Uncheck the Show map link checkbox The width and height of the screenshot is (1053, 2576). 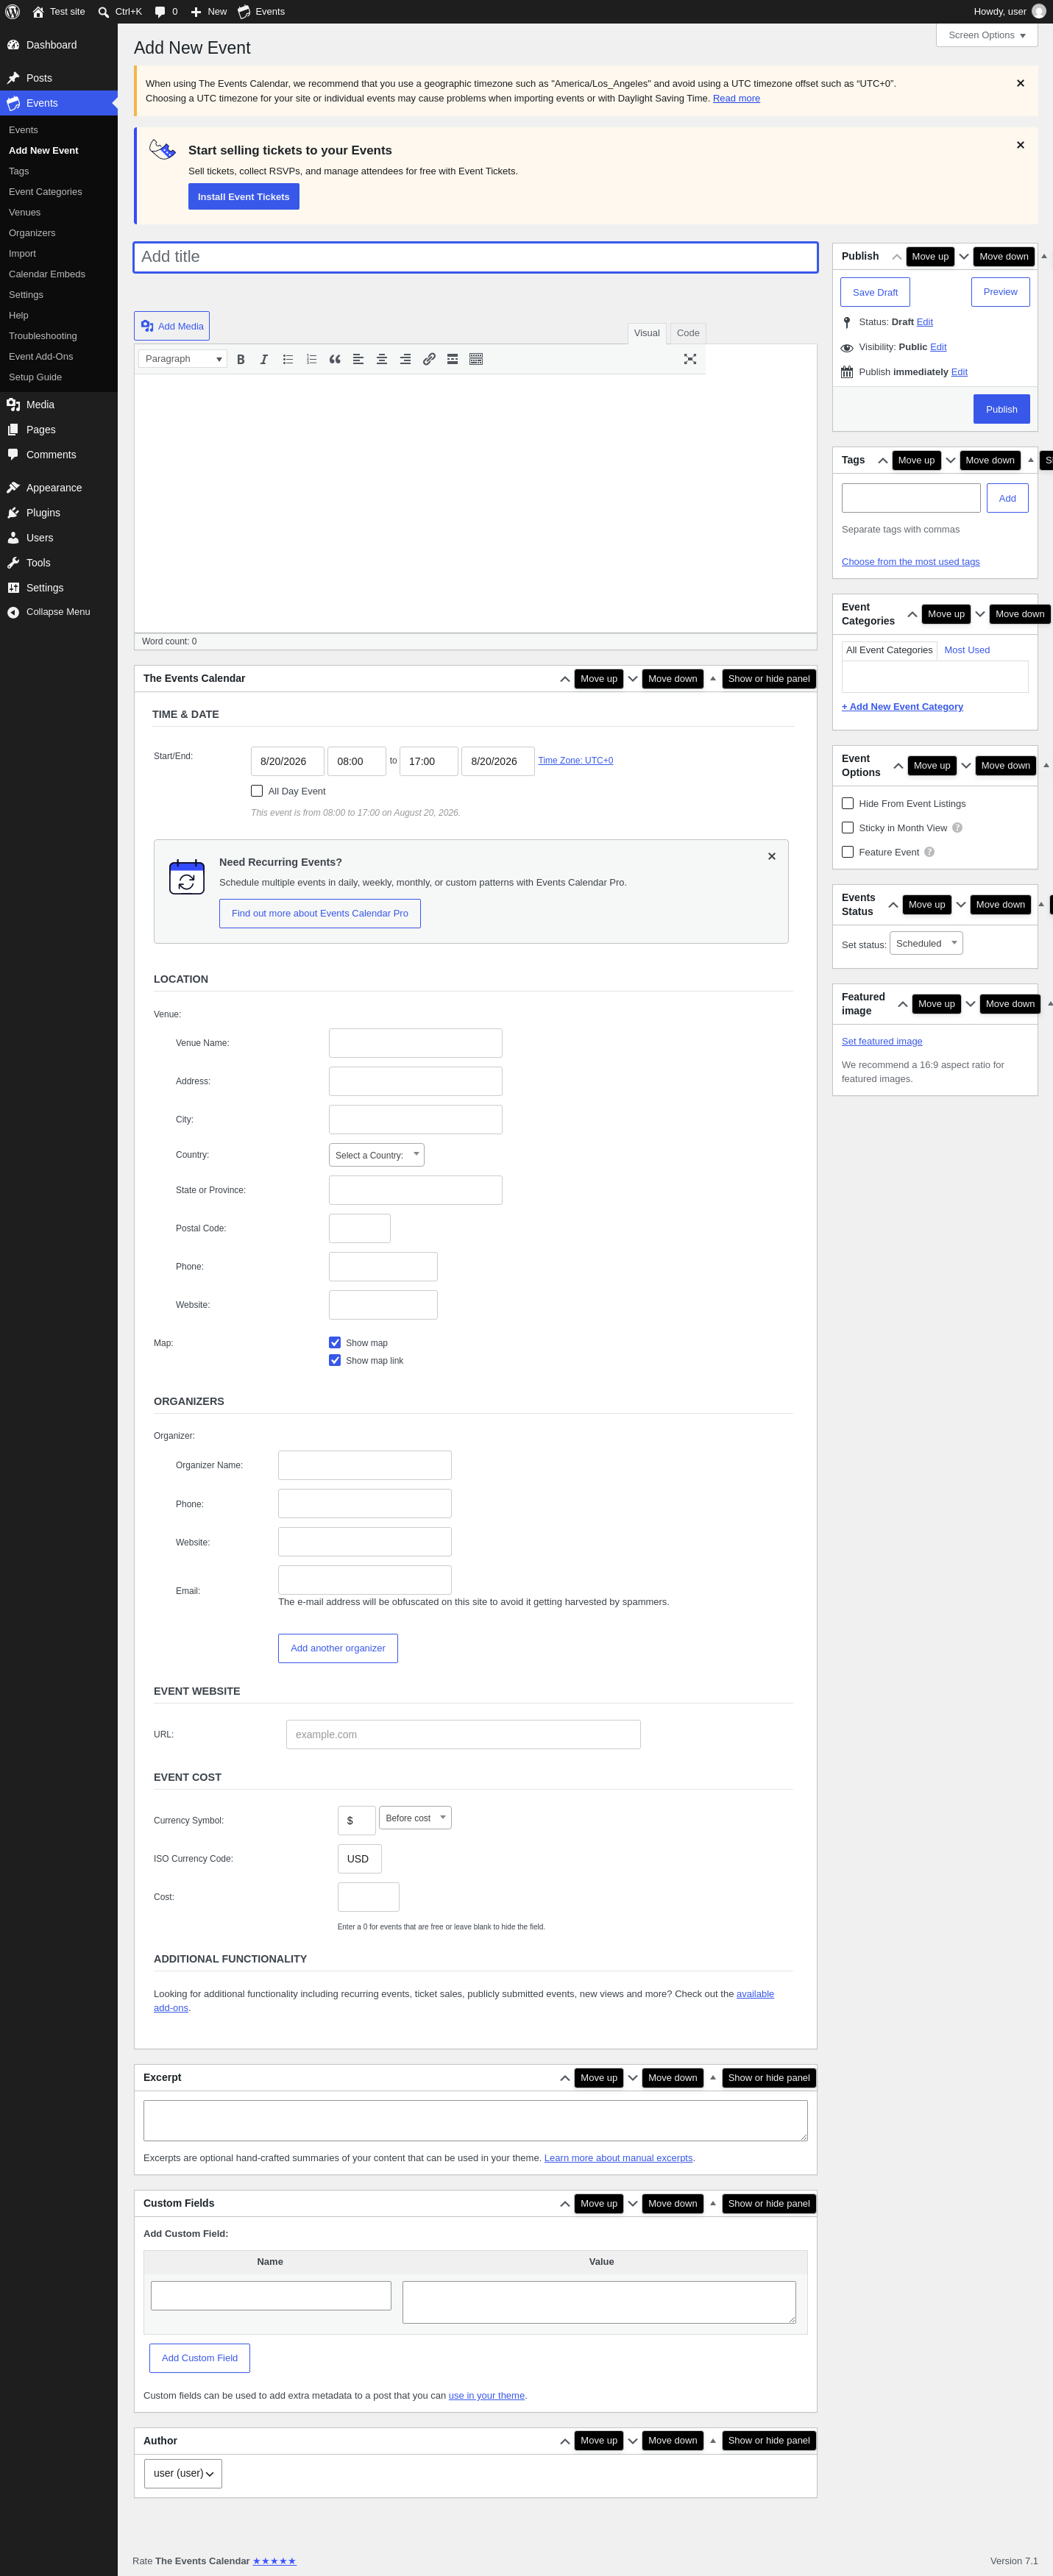[335, 1360]
